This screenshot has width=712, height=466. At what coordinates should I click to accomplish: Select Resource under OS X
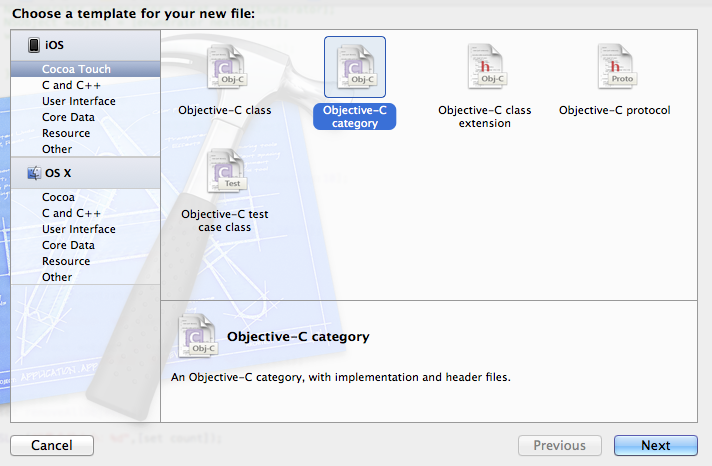click(x=85, y=261)
